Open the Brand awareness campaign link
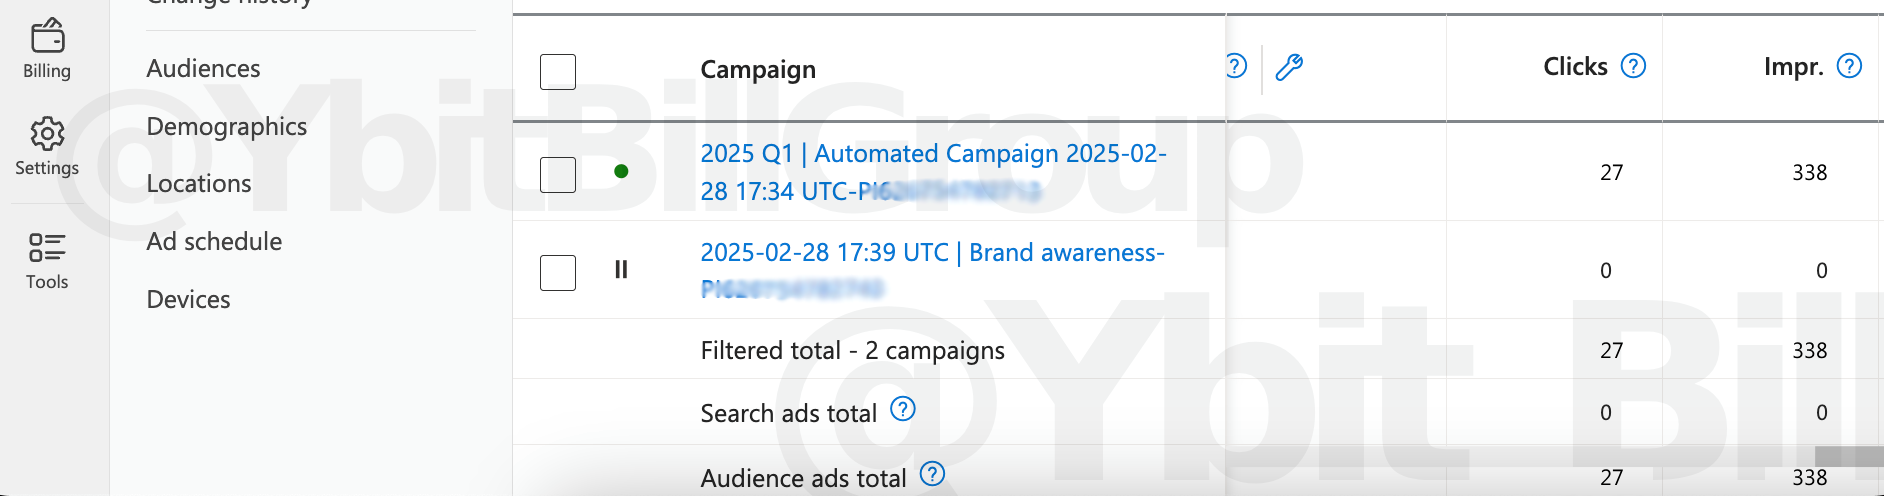Viewport: 1884px width, 496px height. [932, 253]
